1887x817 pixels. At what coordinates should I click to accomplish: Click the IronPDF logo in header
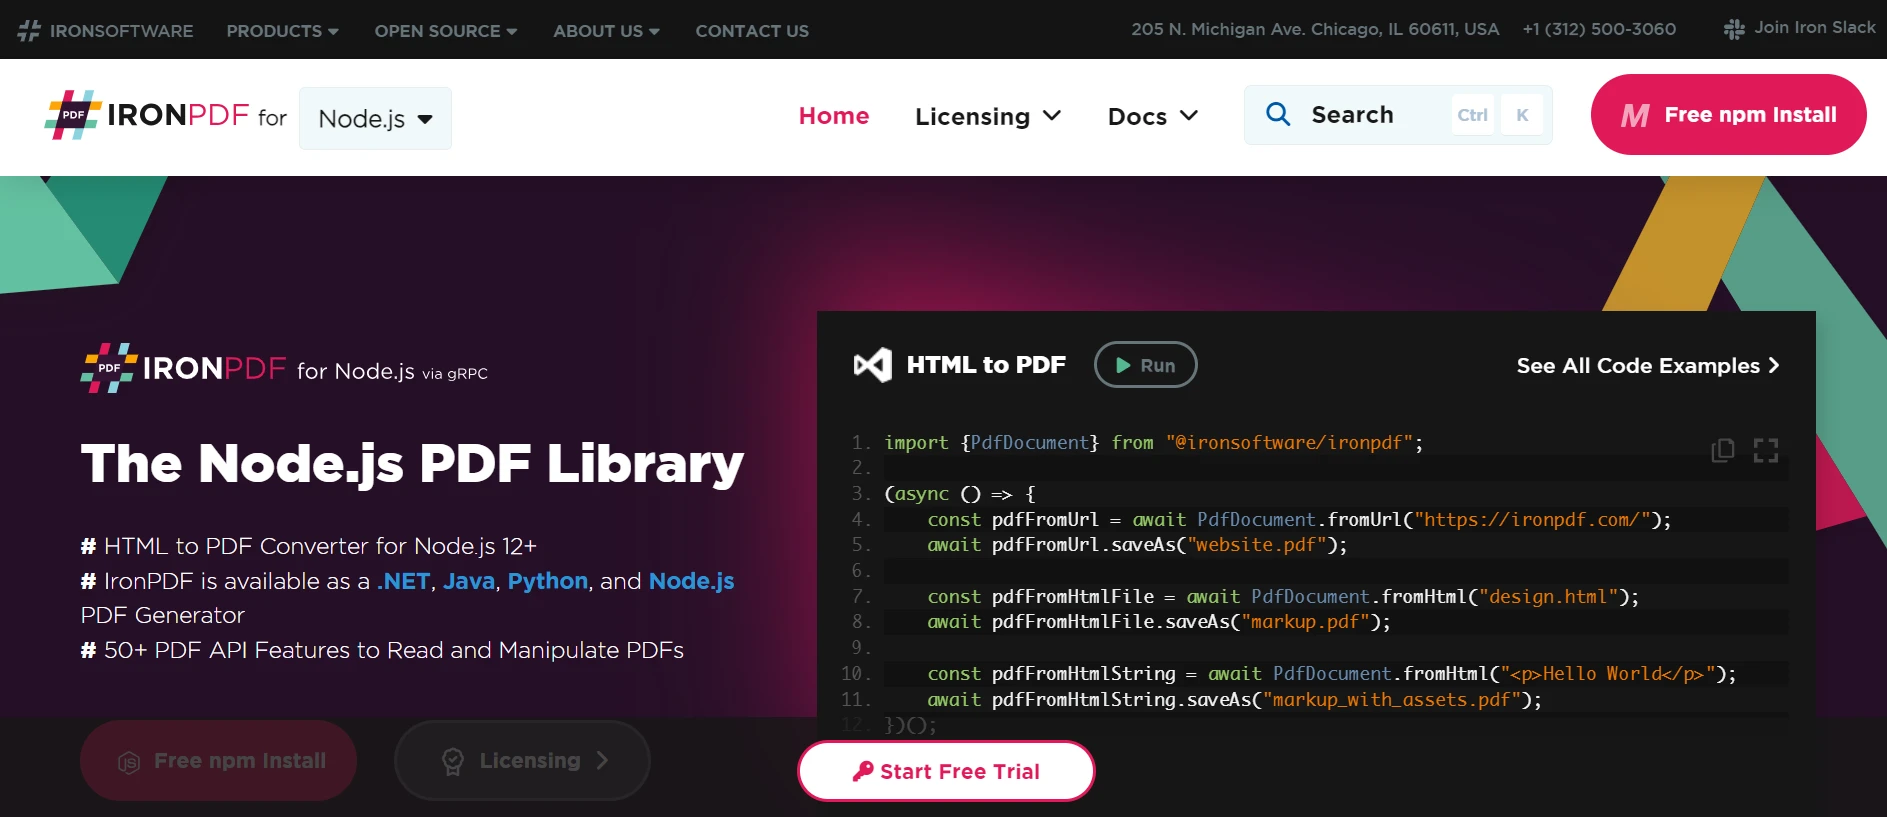146,115
